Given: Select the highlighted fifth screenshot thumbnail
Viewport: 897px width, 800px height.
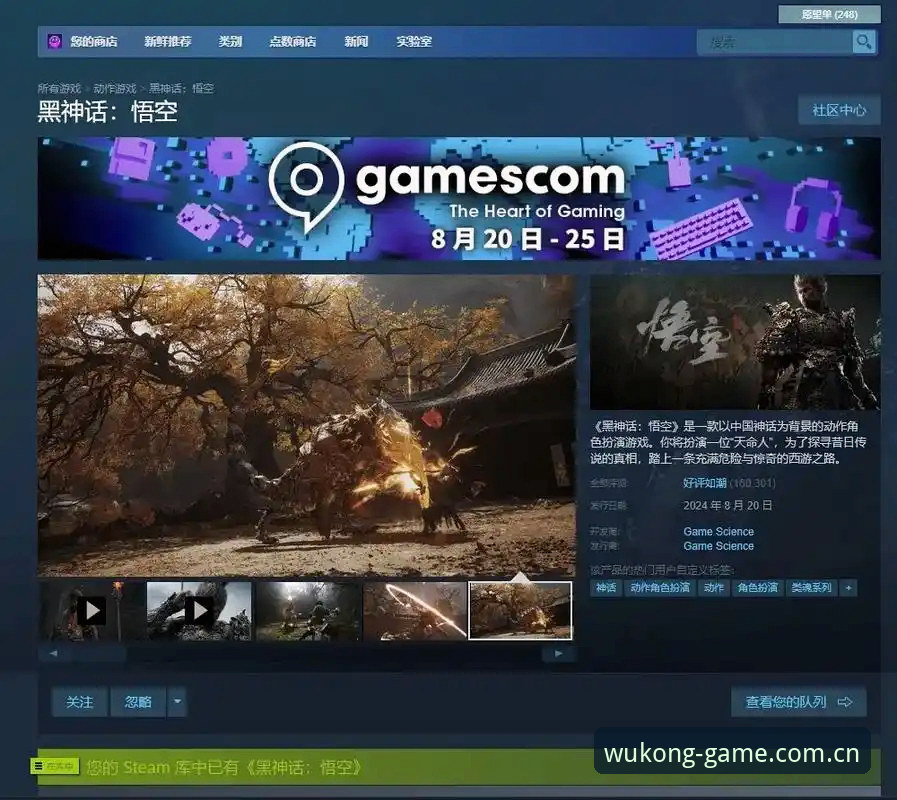Looking at the screenshot, I should coord(521,611).
